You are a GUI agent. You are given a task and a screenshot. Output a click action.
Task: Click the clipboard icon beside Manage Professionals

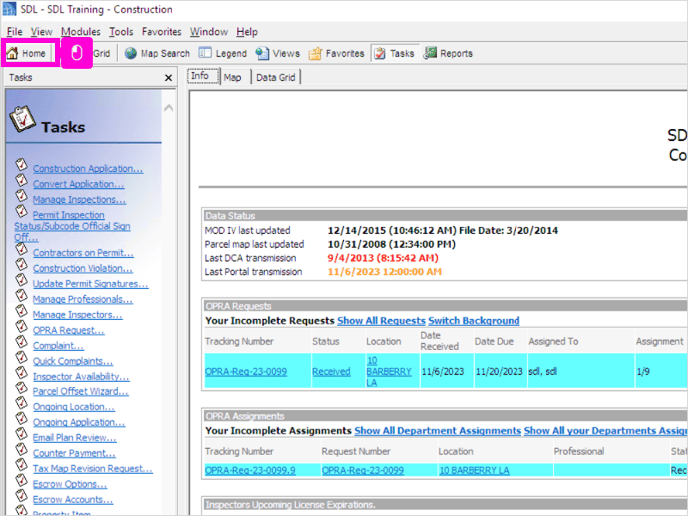tap(22, 295)
